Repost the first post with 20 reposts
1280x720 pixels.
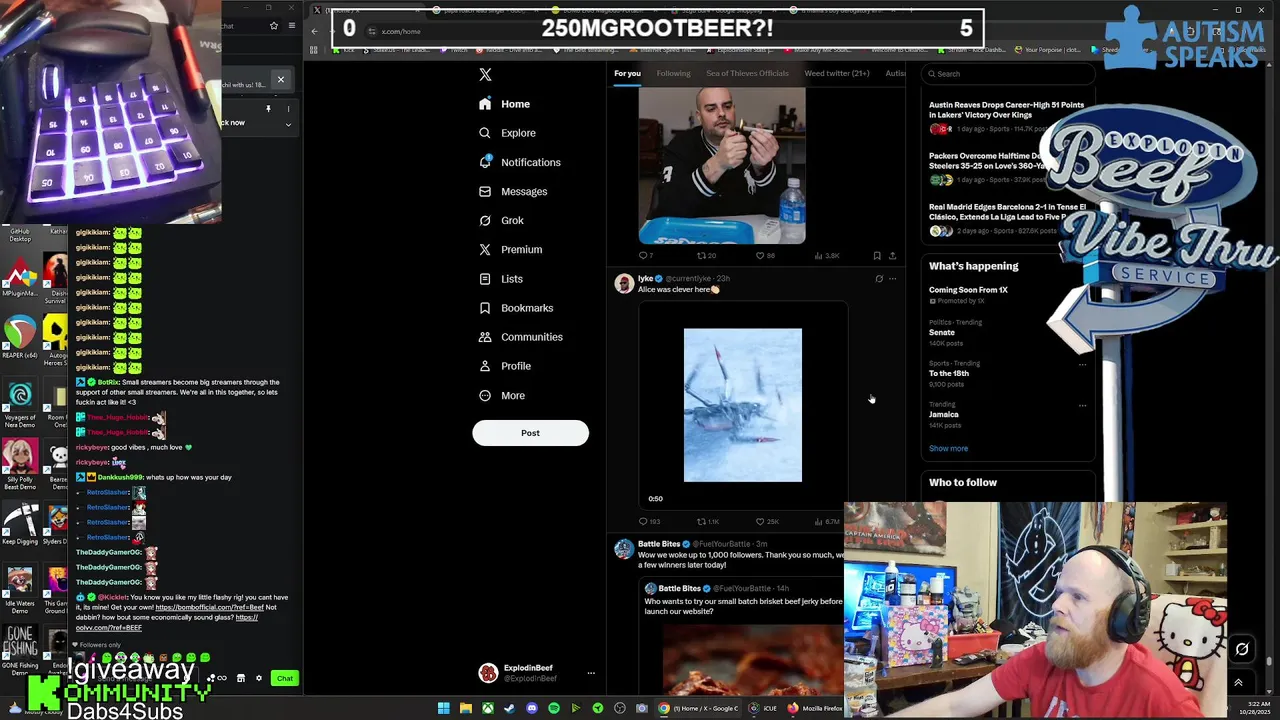click(706, 255)
